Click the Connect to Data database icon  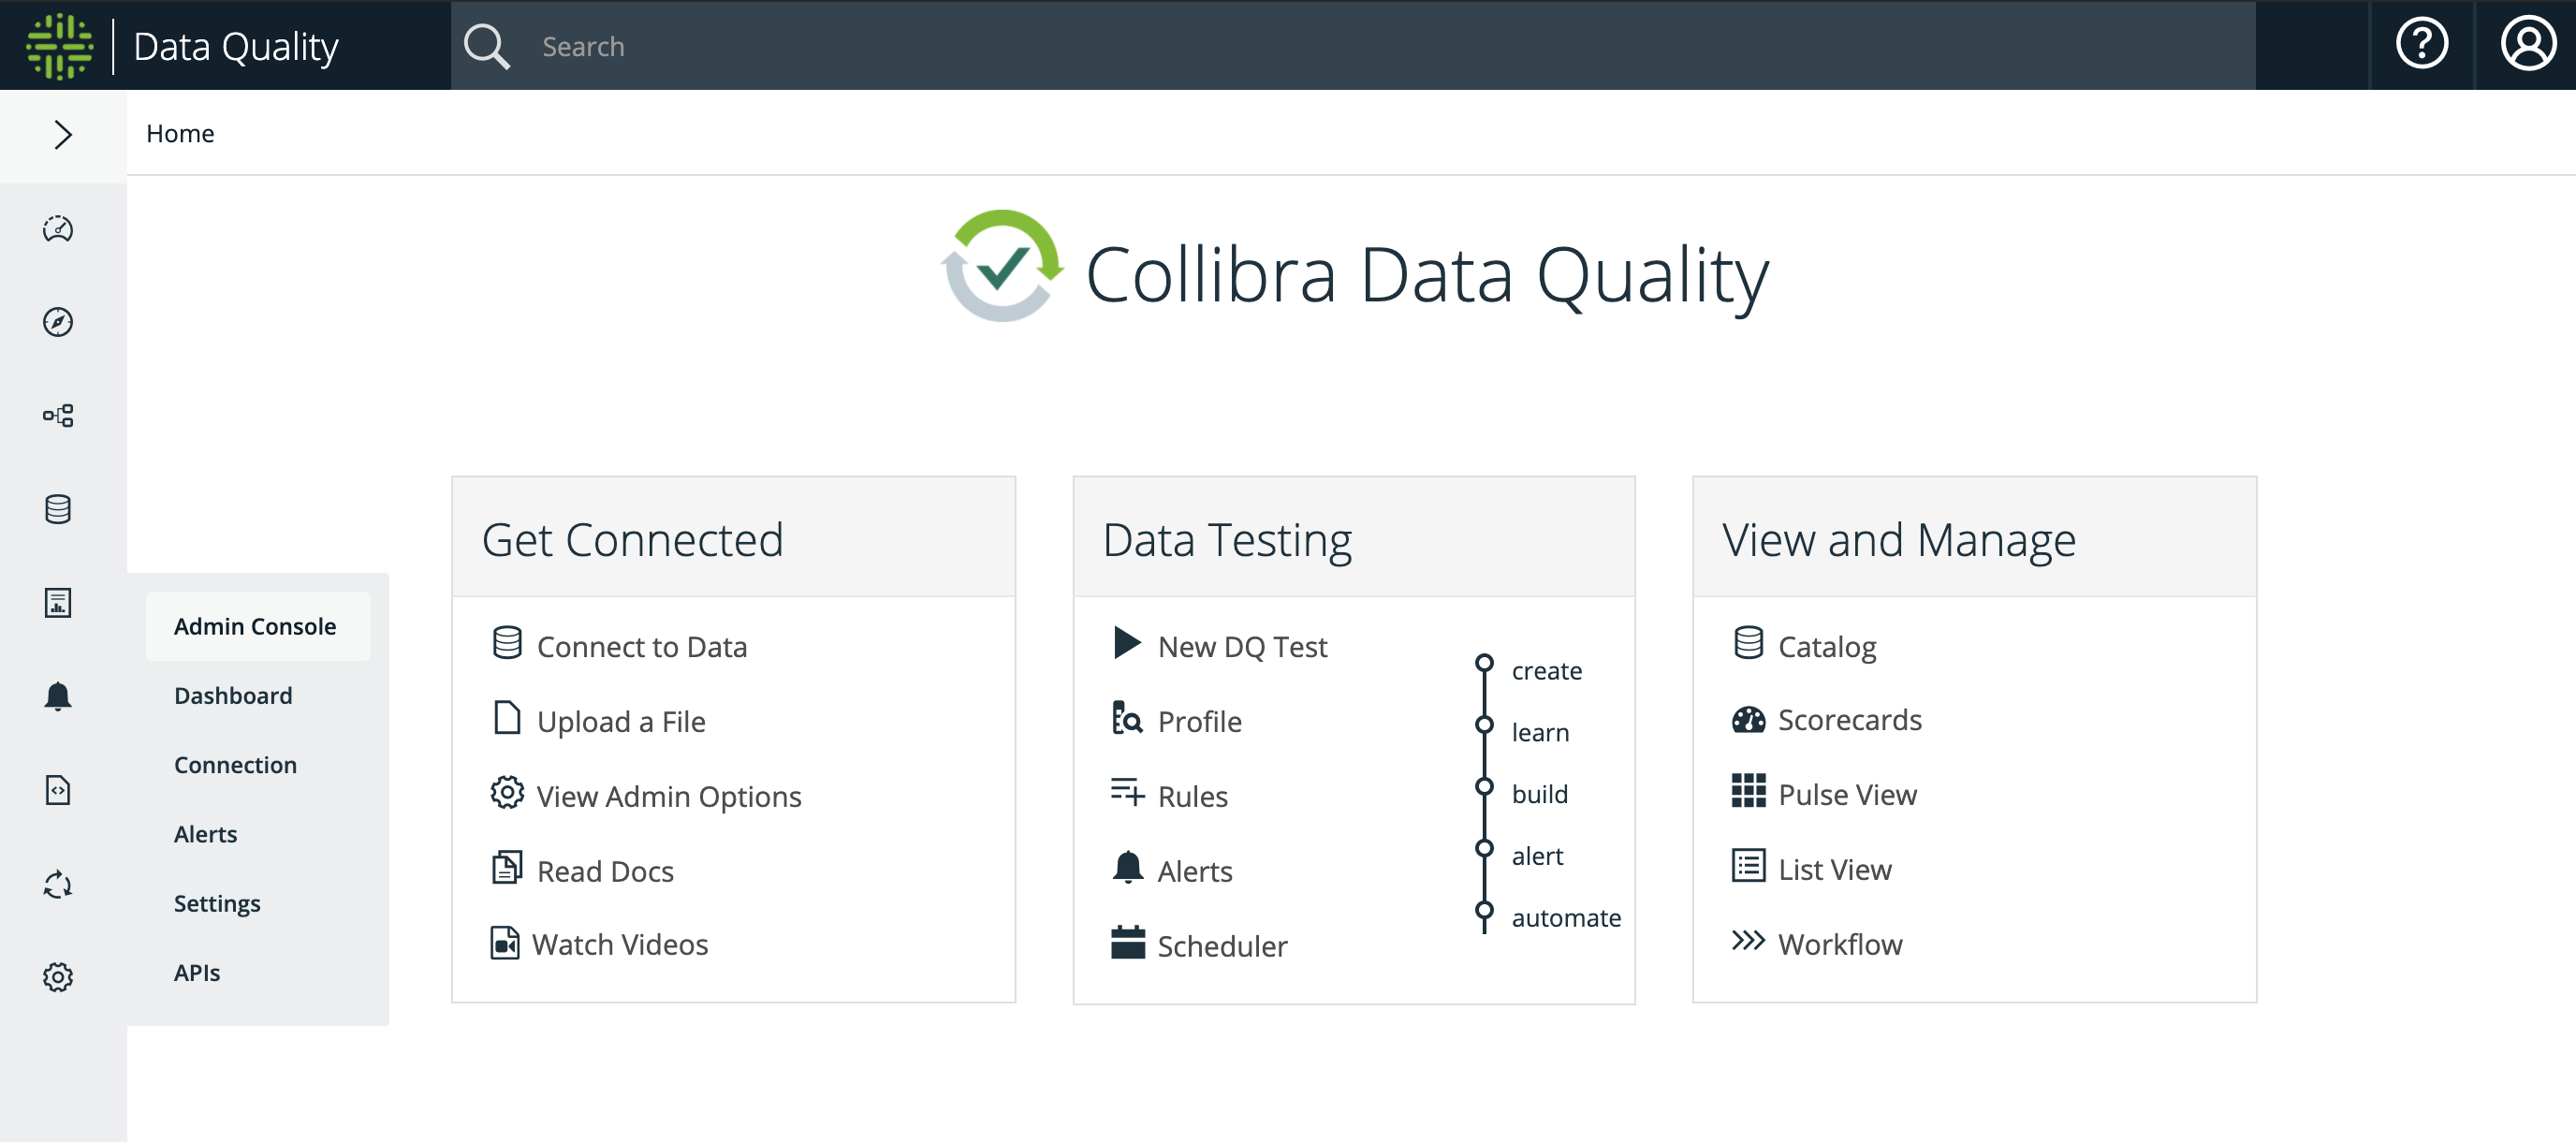[507, 642]
